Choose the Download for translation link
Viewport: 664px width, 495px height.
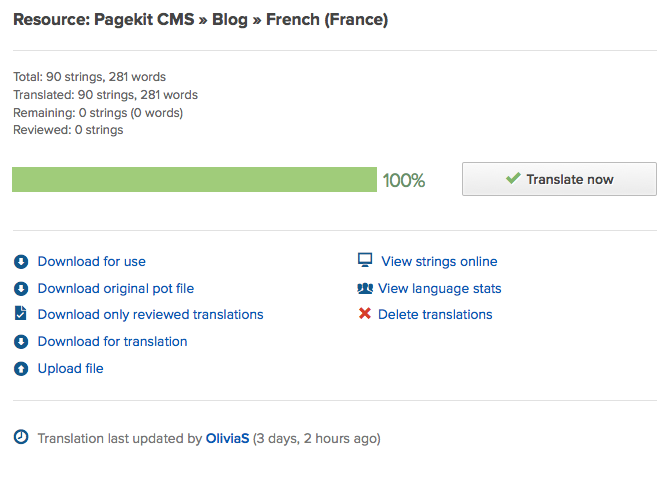[x=112, y=342]
